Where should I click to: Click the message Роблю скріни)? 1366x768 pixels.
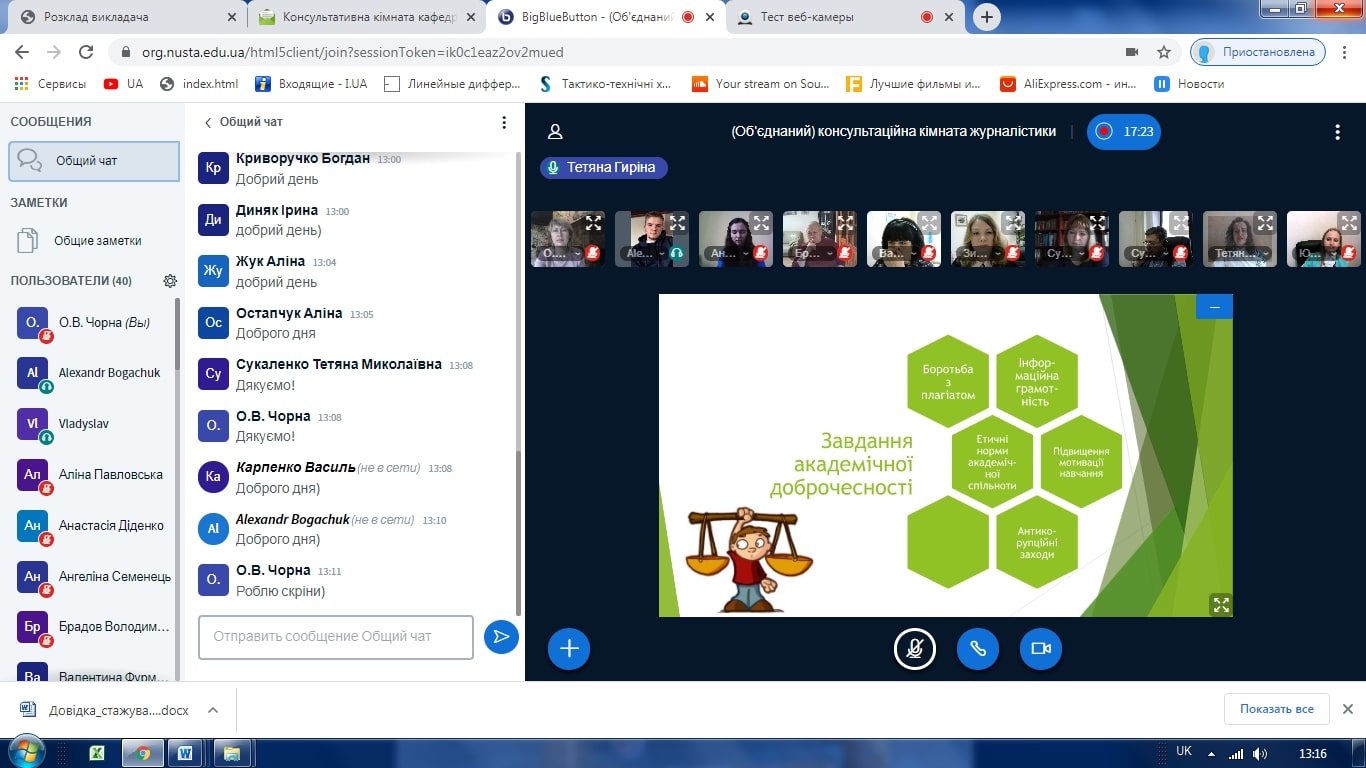point(280,591)
